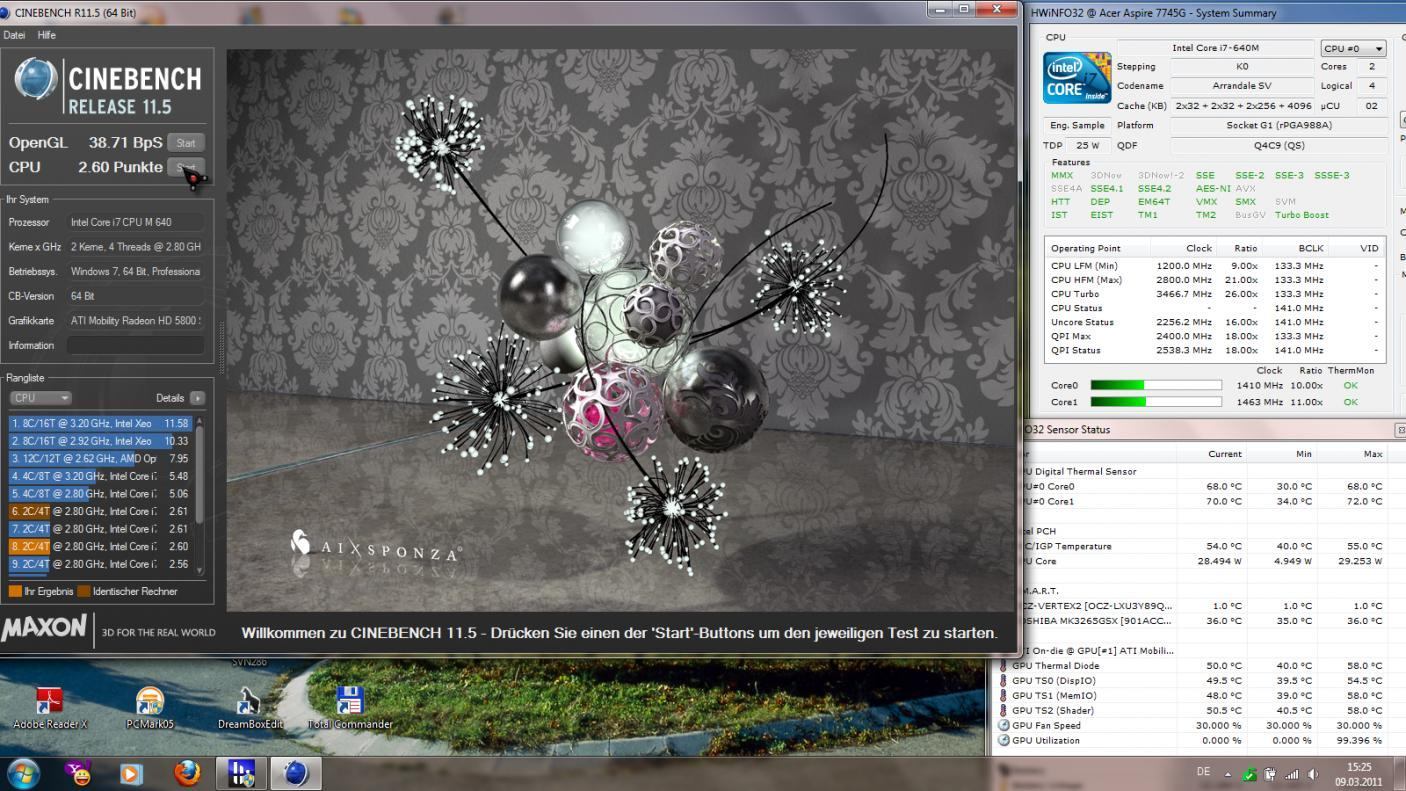Select the GPU TS1 (MemIO) thermometer icon
Image resolution: width=1406 pixels, height=791 pixels.
pyautogui.click(x=1004, y=695)
